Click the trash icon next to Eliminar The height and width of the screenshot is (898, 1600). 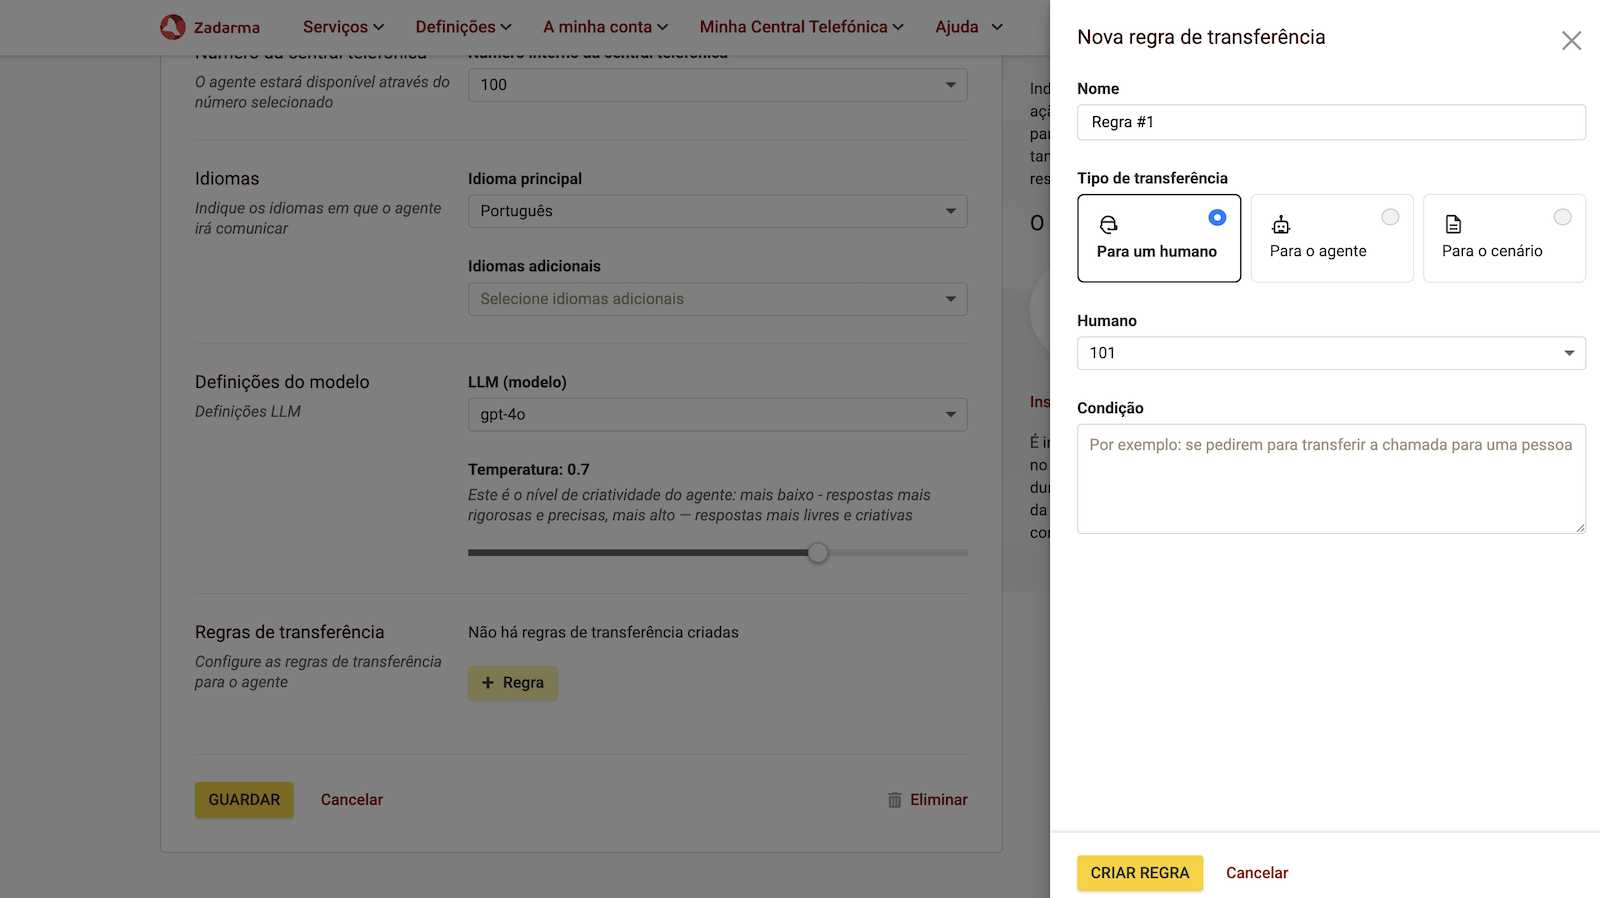click(x=894, y=800)
